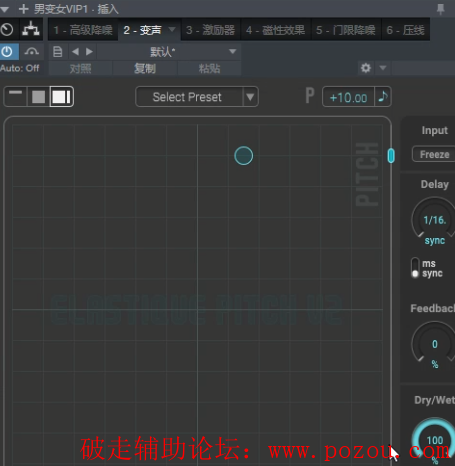Go to next preset arrow
This screenshot has height=466, width=455.
[89, 52]
